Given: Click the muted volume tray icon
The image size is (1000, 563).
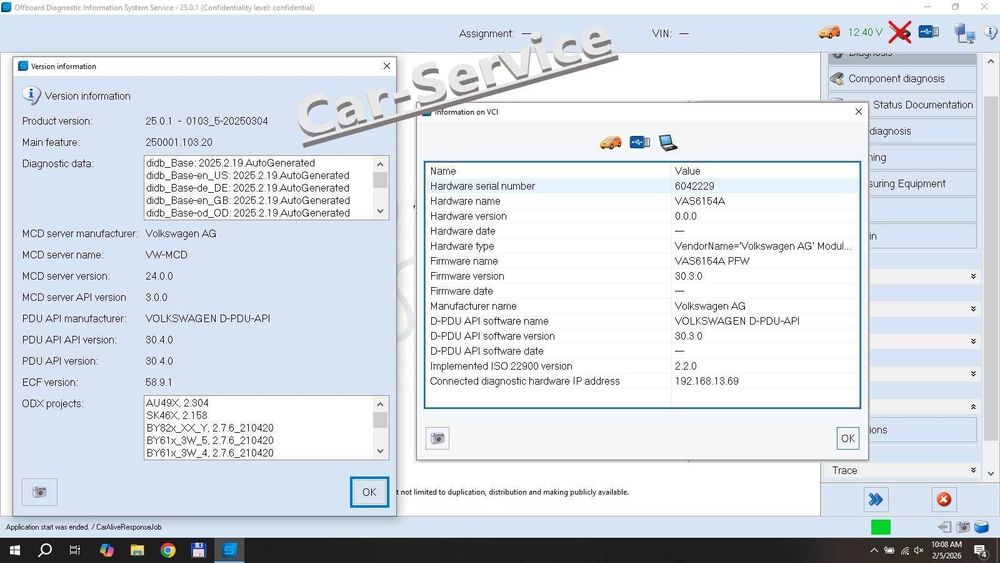Looking at the screenshot, I should click(919, 550).
